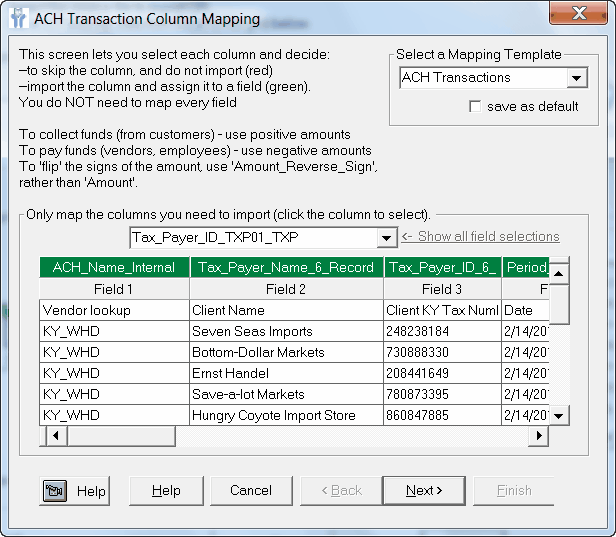Click the Seven Seas Imports cell
Image resolution: width=616 pixels, height=537 pixels.
pyautogui.click(x=286, y=331)
